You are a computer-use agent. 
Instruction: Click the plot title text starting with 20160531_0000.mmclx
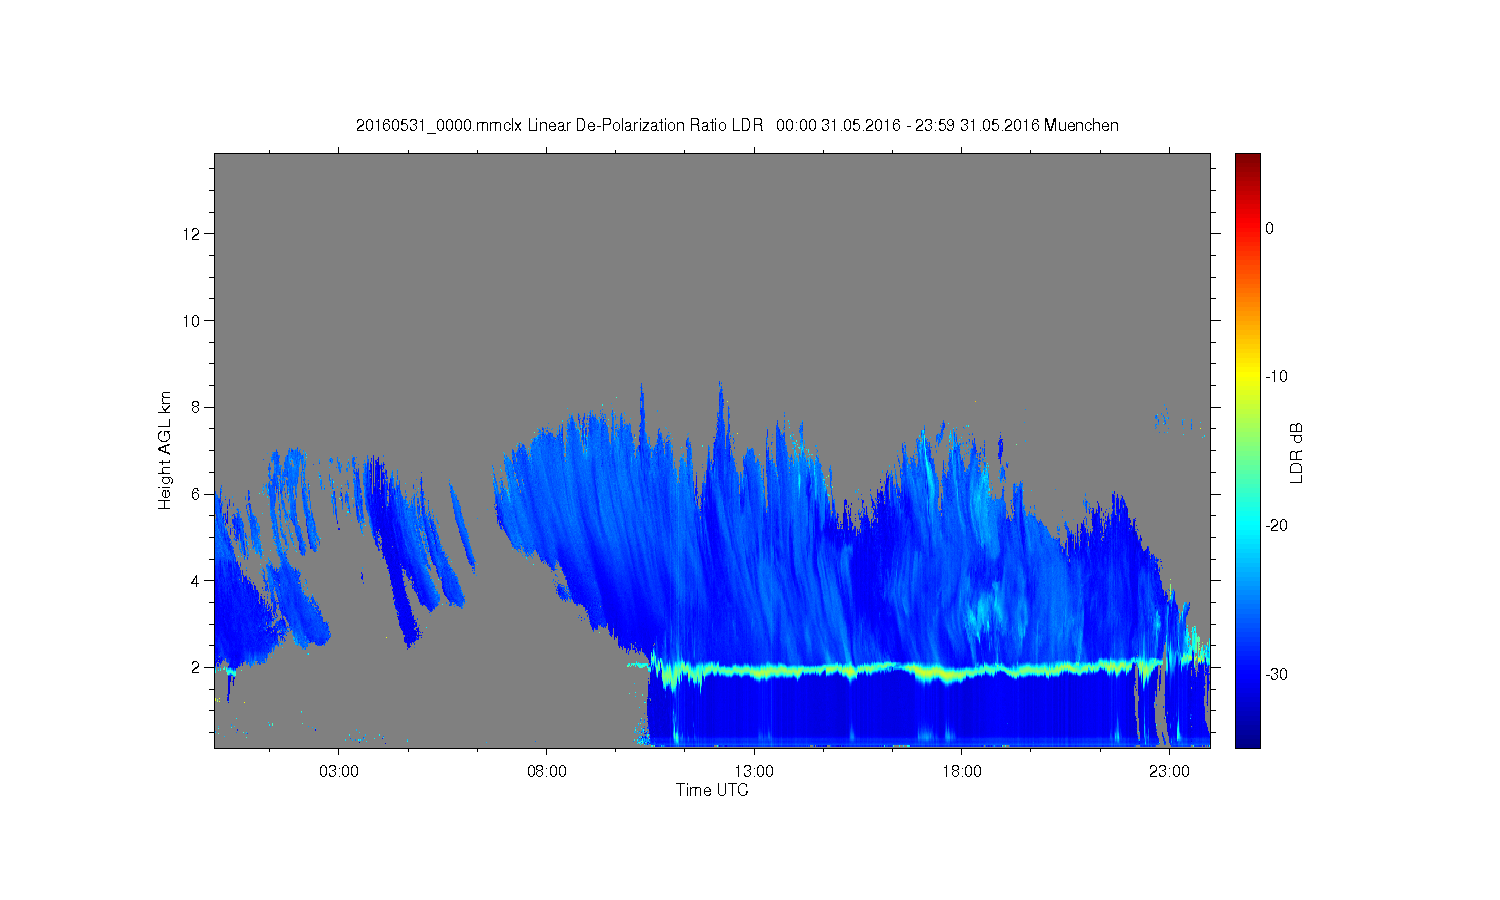[x=737, y=126]
